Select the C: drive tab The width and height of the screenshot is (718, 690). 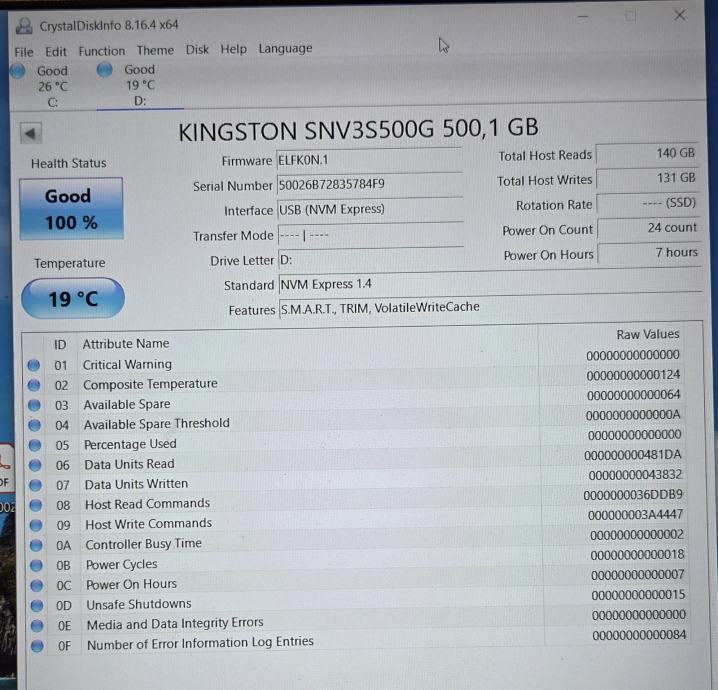52,87
